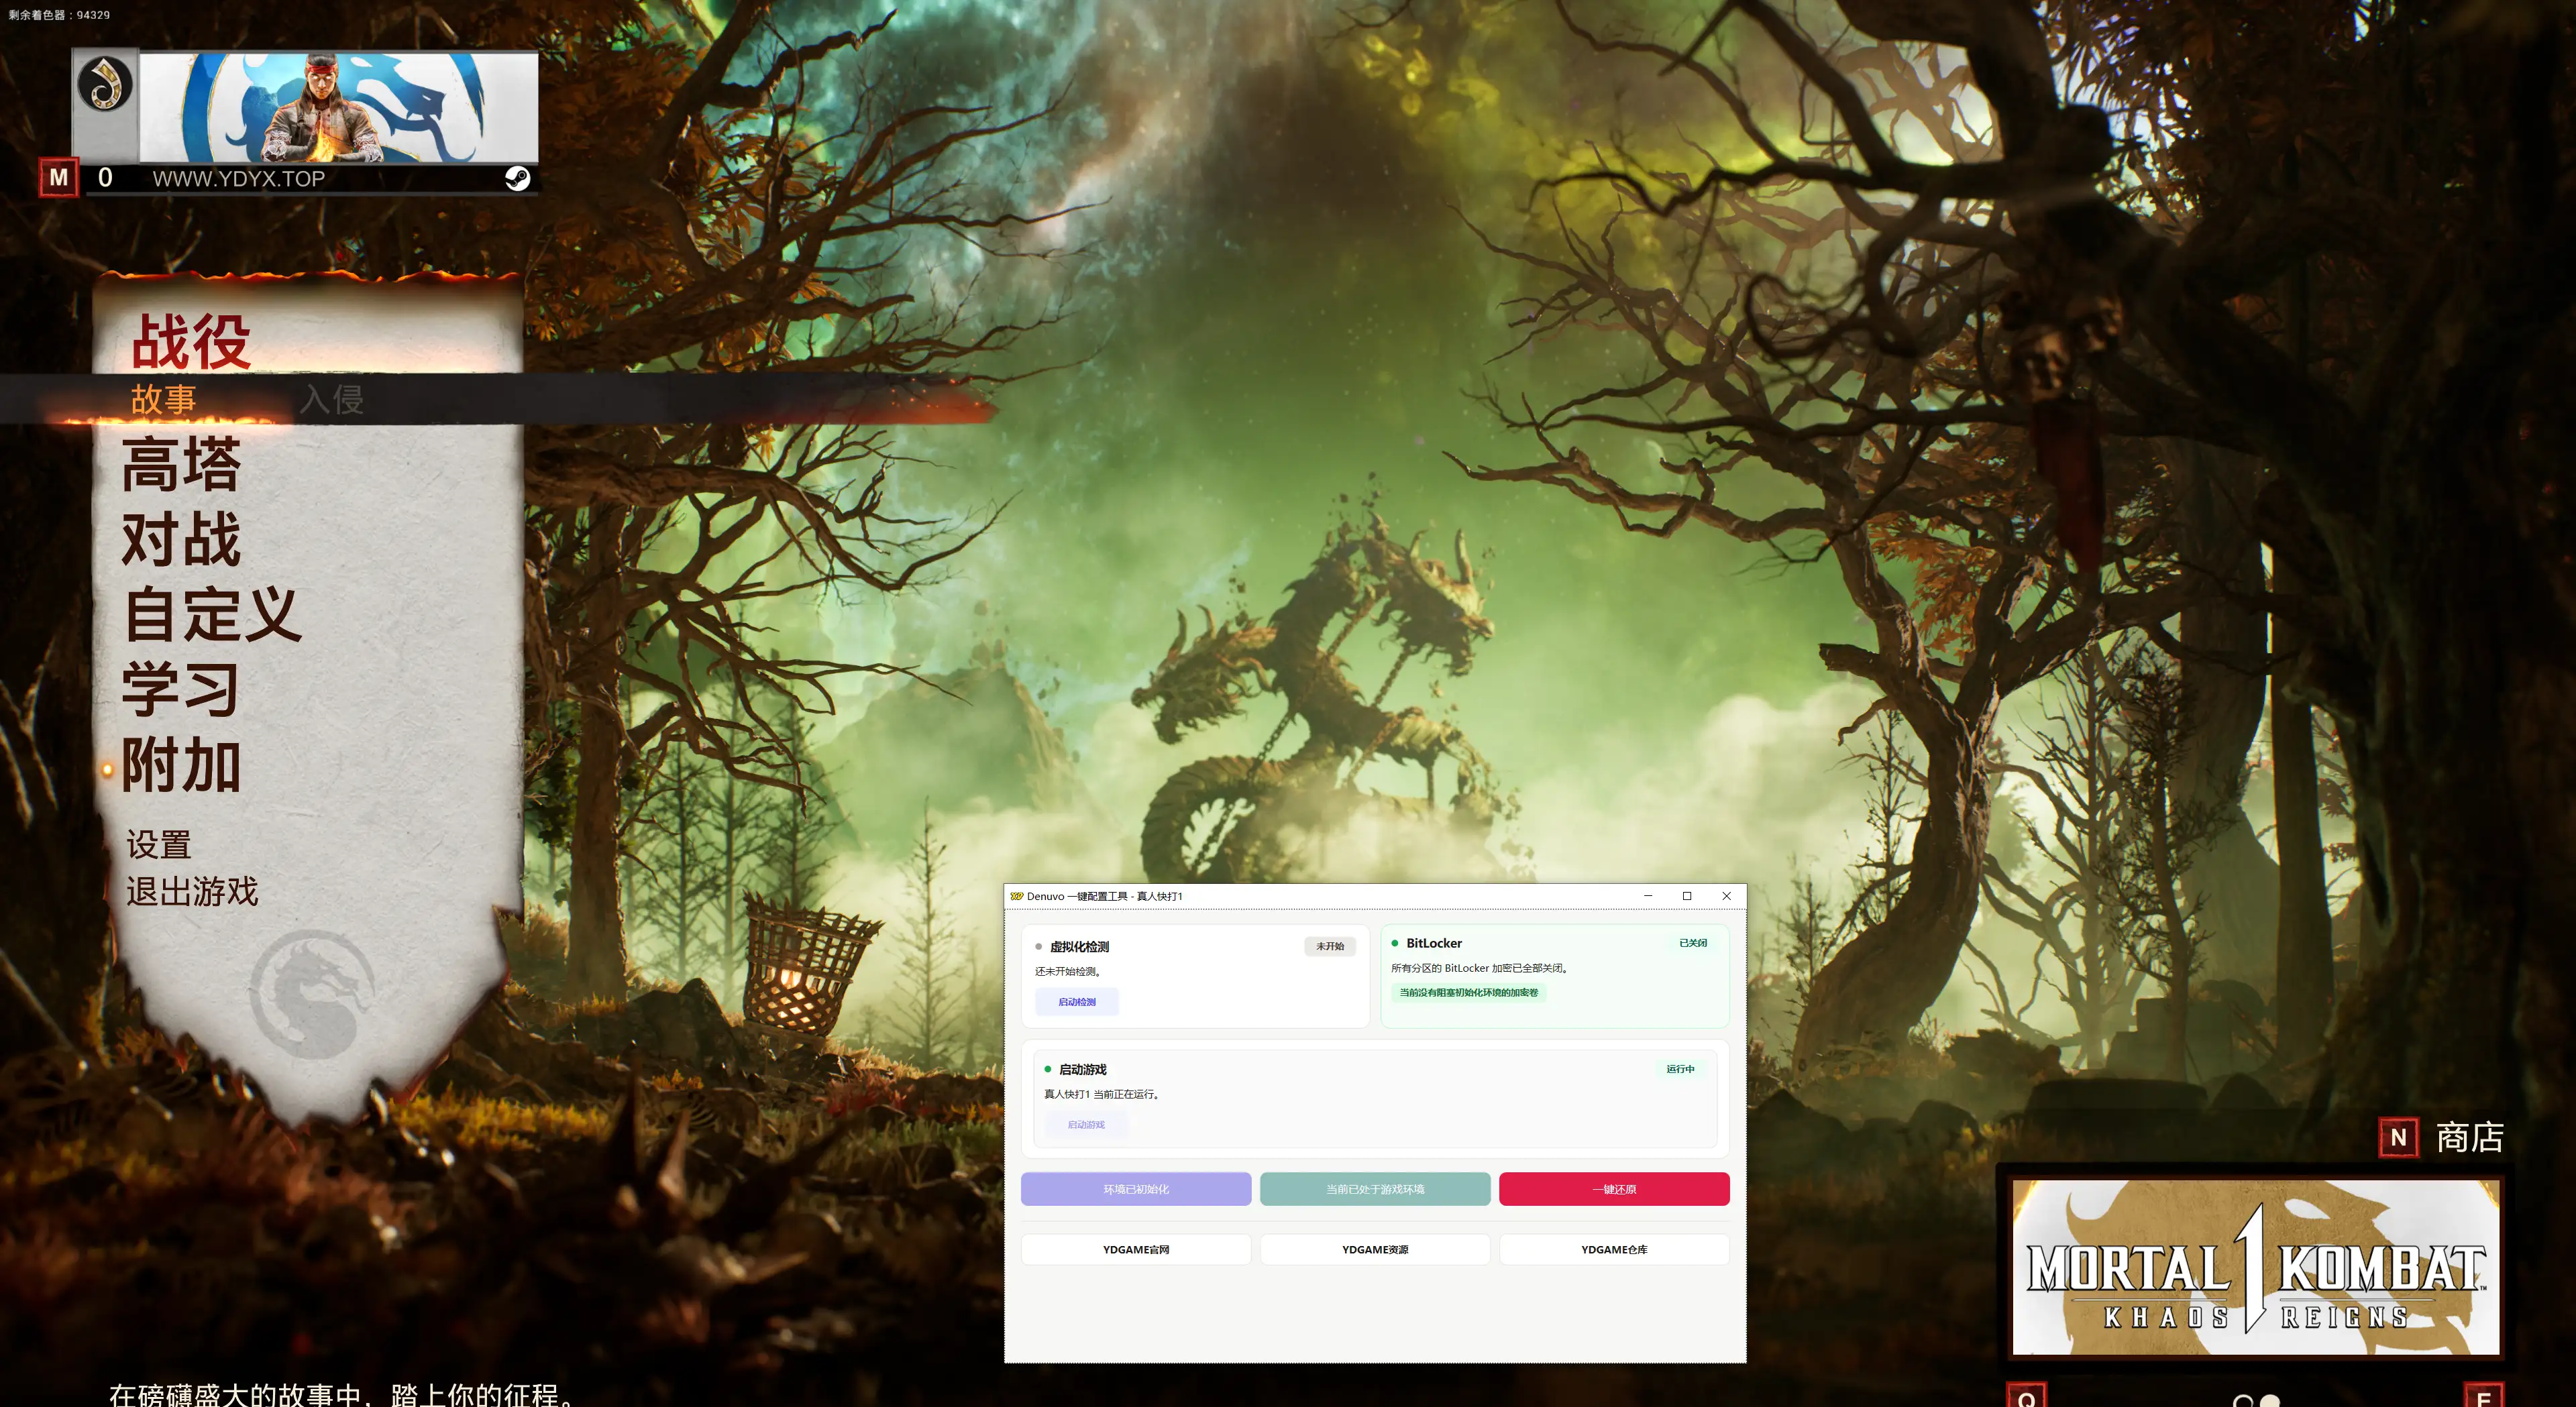Click the Steam logo icon on player card
Image resolution: width=2576 pixels, height=1407 pixels.
click(517, 179)
